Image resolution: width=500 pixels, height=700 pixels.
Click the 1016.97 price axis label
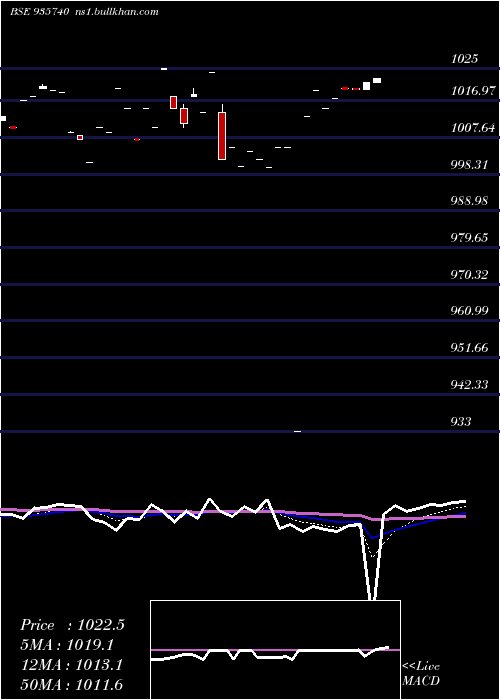[x=474, y=92]
